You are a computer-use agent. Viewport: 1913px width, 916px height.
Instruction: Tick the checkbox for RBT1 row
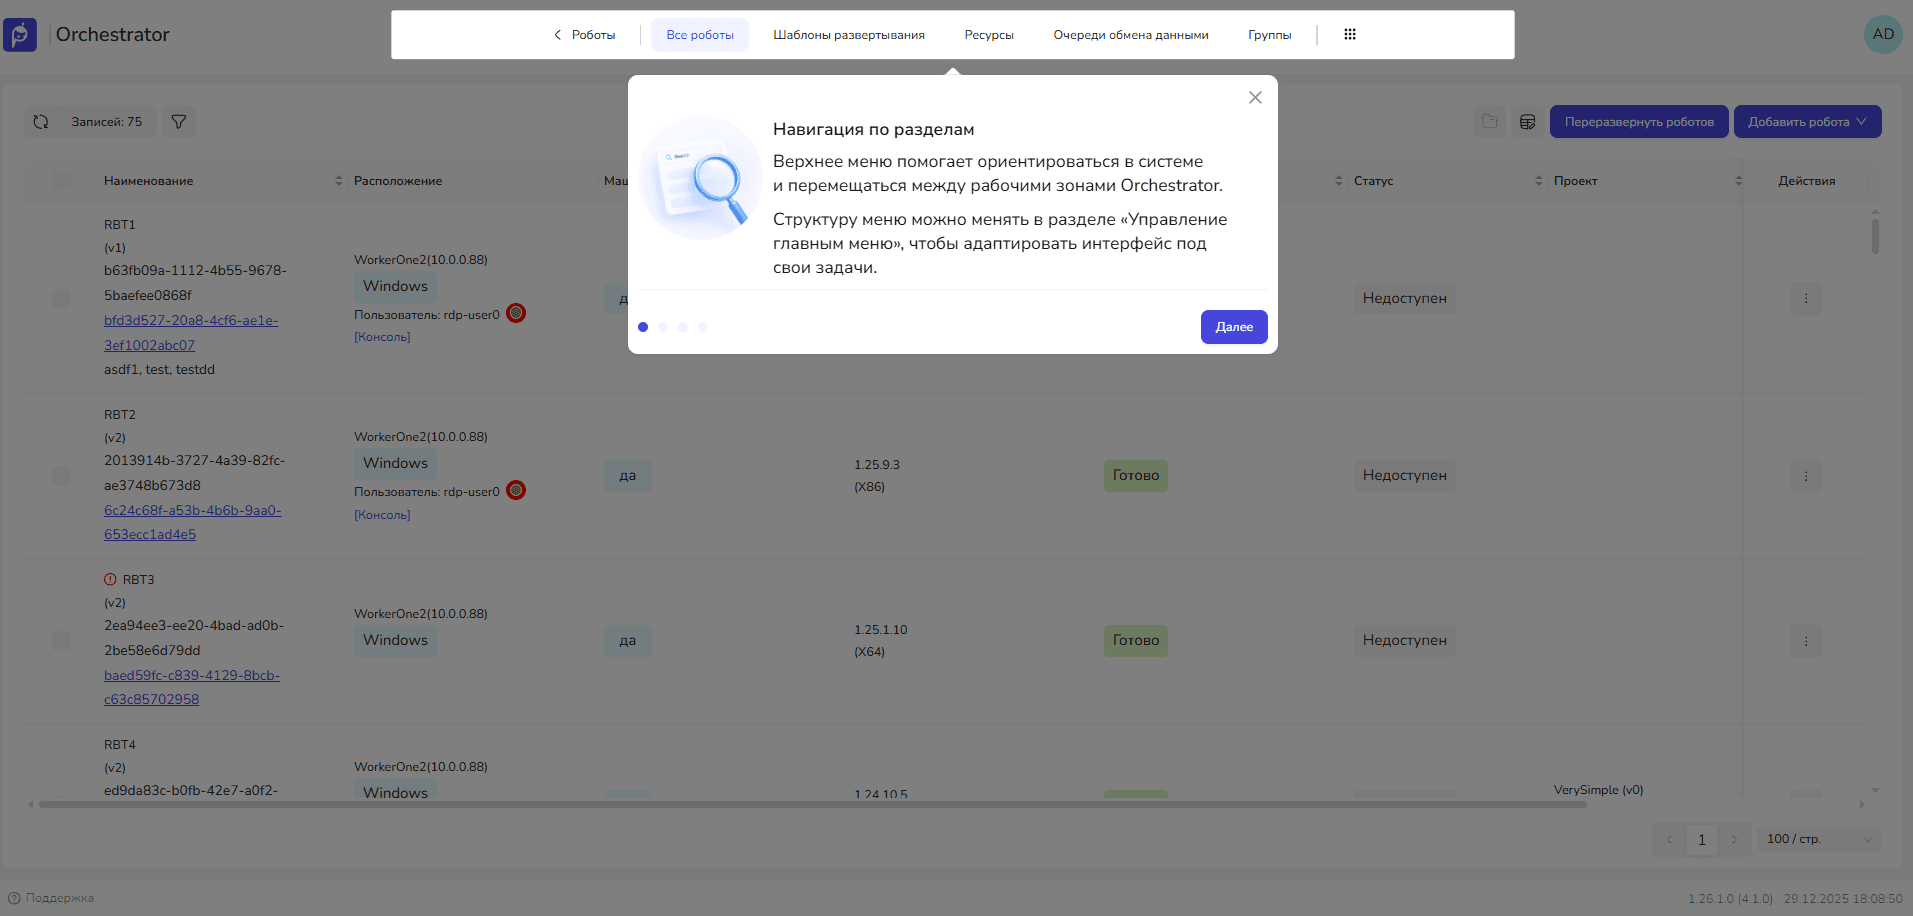click(62, 298)
